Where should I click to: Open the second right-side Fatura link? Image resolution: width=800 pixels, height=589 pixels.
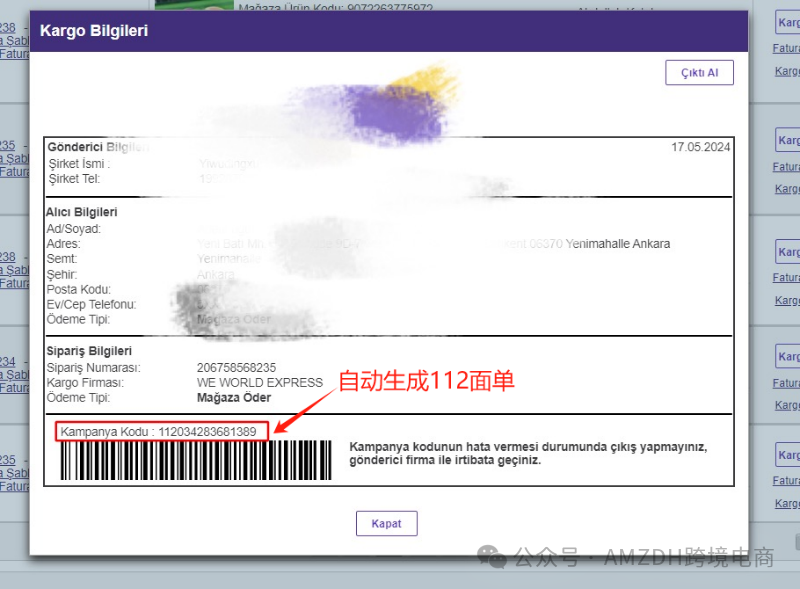tap(786, 165)
